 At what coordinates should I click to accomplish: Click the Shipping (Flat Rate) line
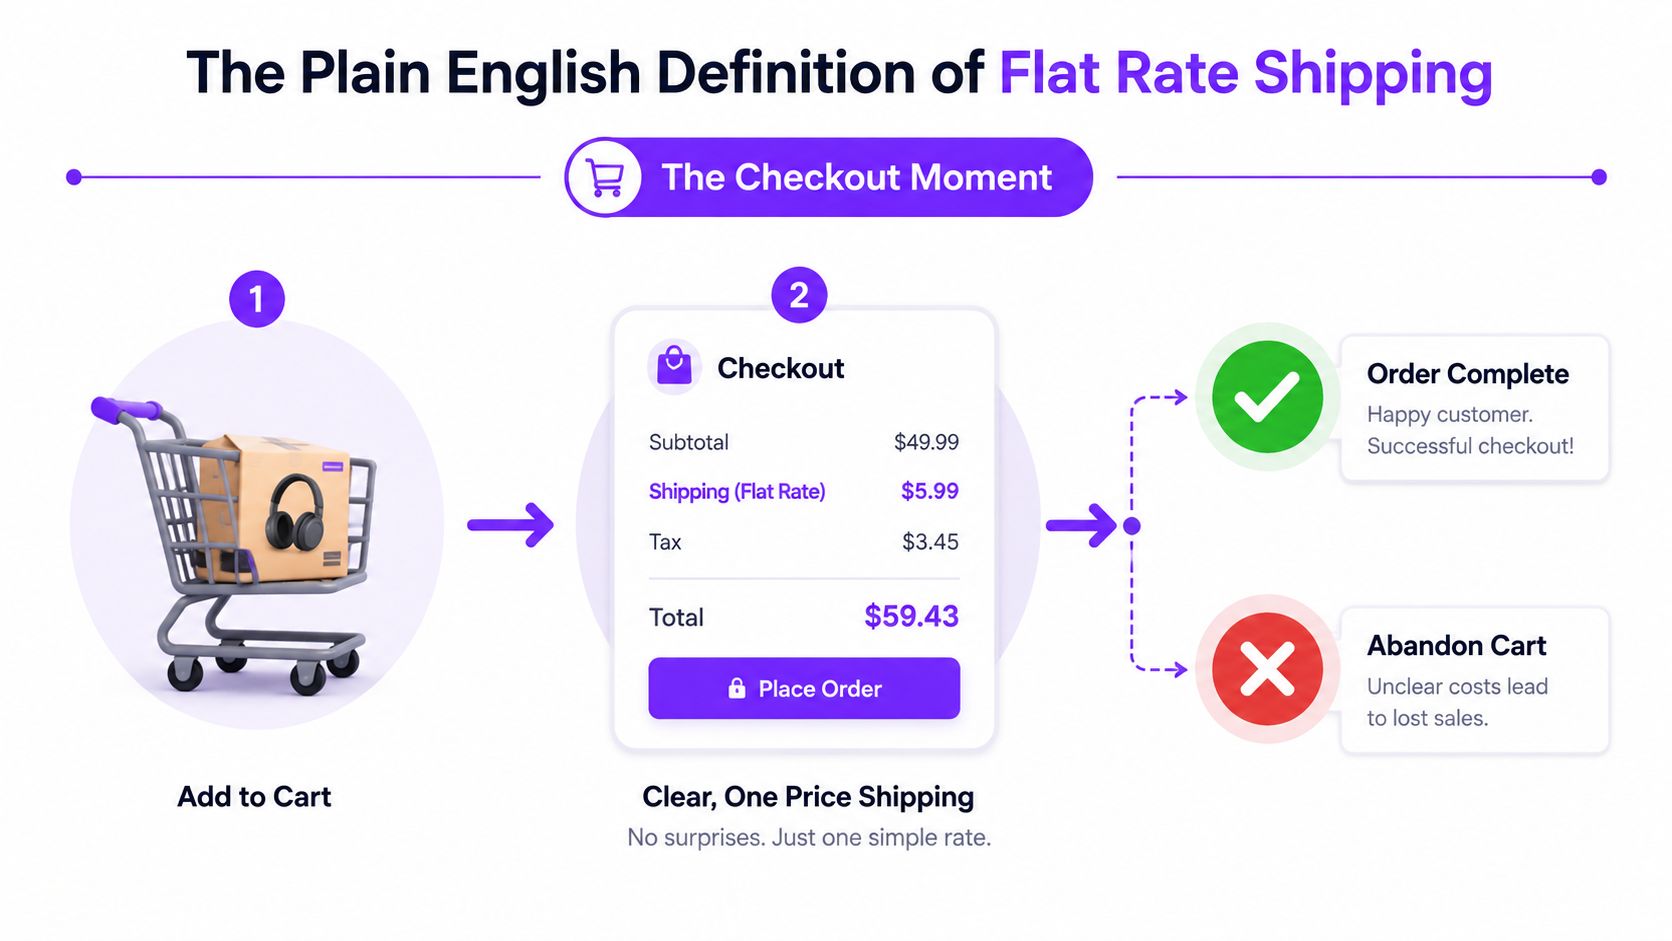pos(804,491)
